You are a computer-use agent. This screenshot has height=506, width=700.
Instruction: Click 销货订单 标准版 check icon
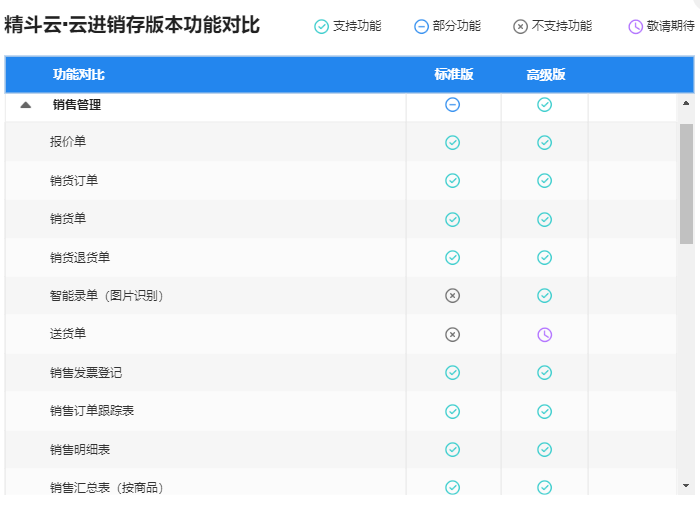pos(452,180)
